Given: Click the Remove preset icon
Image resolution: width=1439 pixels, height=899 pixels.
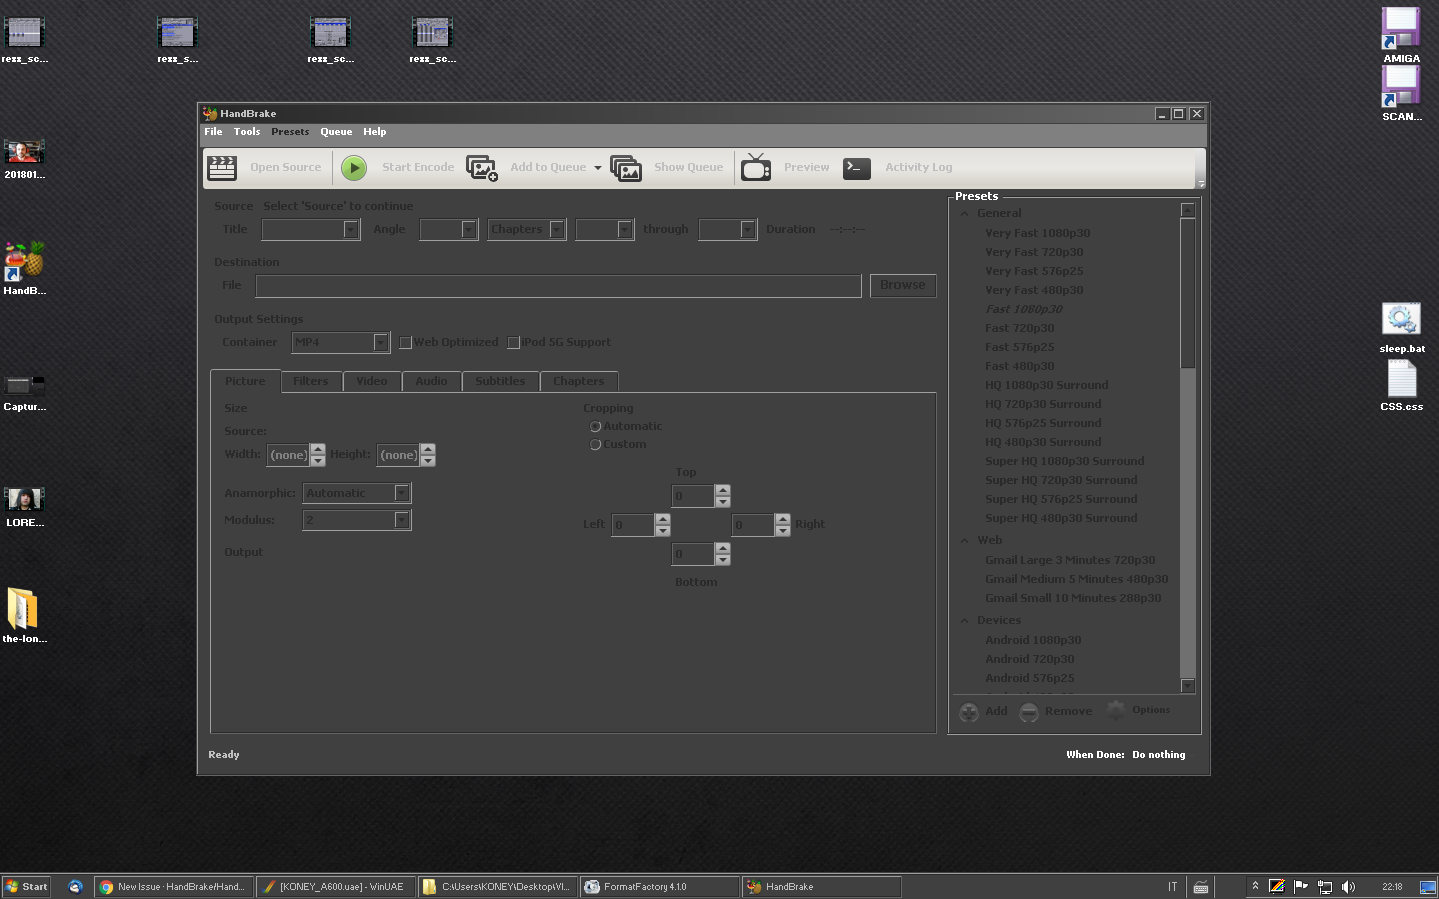Looking at the screenshot, I should tap(1029, 711).
